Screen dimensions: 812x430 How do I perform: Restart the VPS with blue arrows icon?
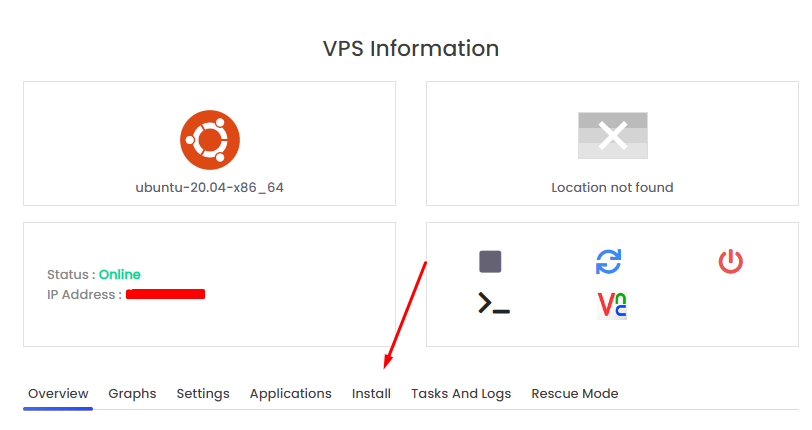pos(608,261)
